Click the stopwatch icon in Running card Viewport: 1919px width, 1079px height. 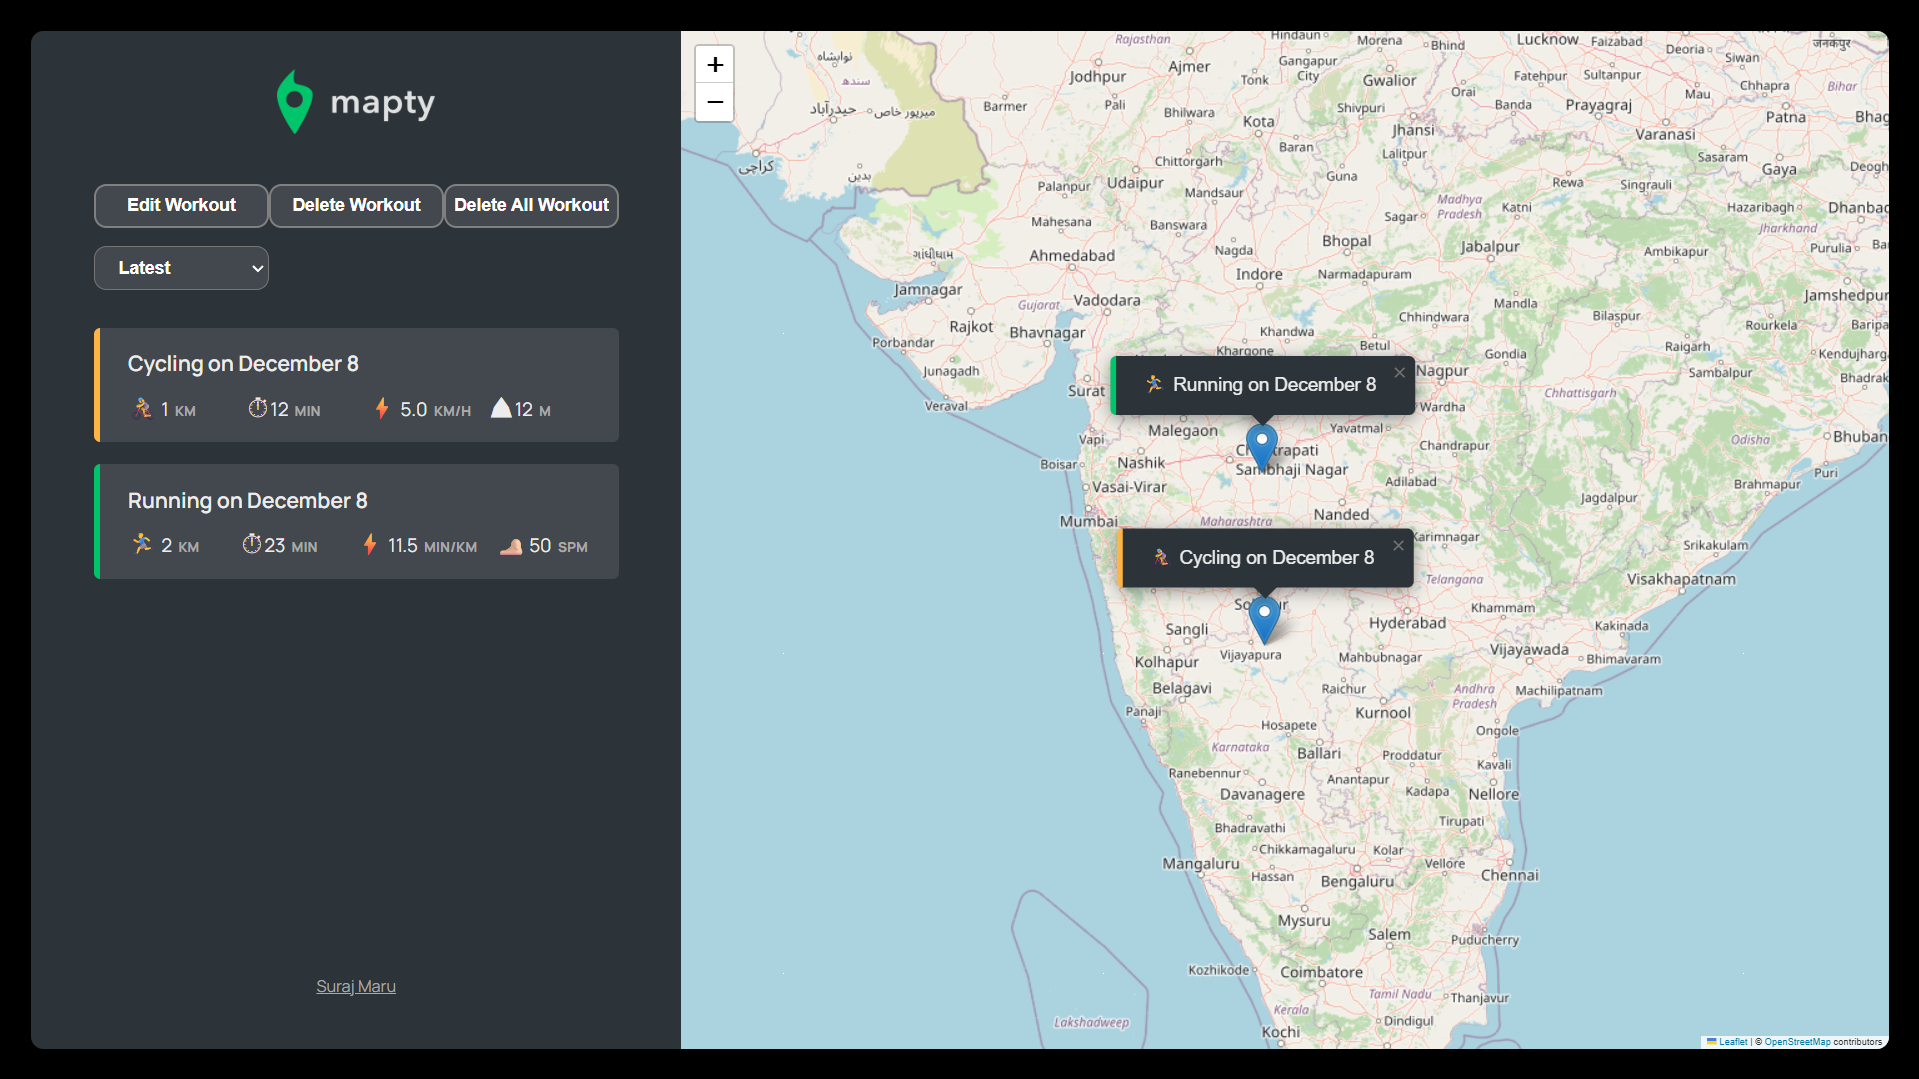(x=252, y=545)
